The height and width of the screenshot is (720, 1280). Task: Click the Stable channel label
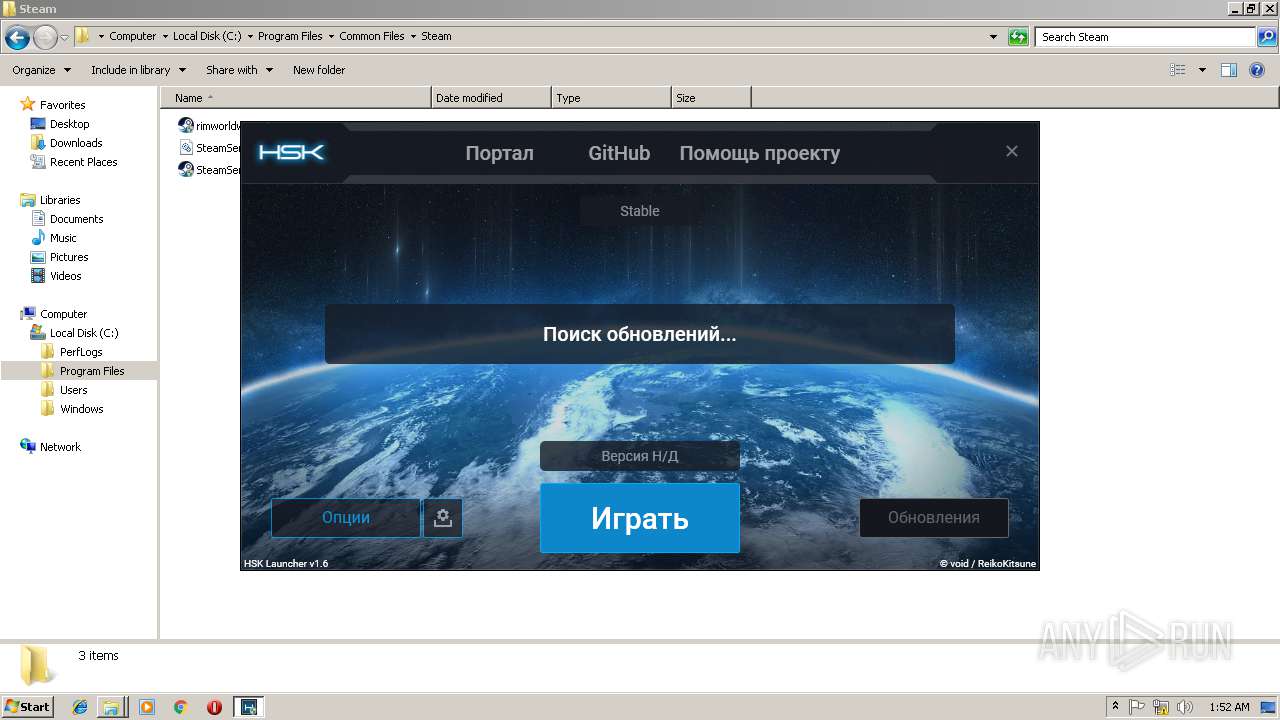[x=640, y=211]
